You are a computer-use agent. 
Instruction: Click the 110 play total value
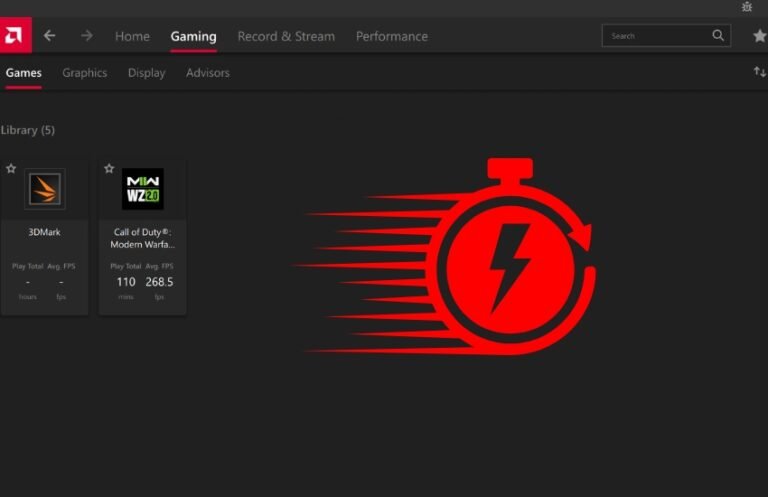pos(126,282)
